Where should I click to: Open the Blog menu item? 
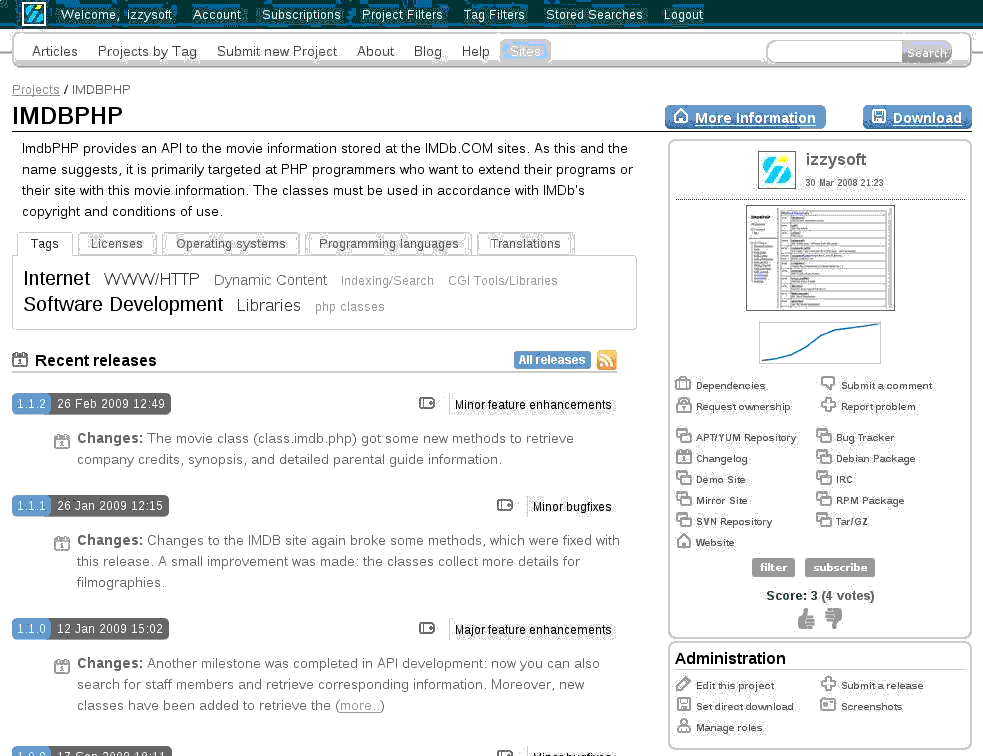click(x=428, y=51)
